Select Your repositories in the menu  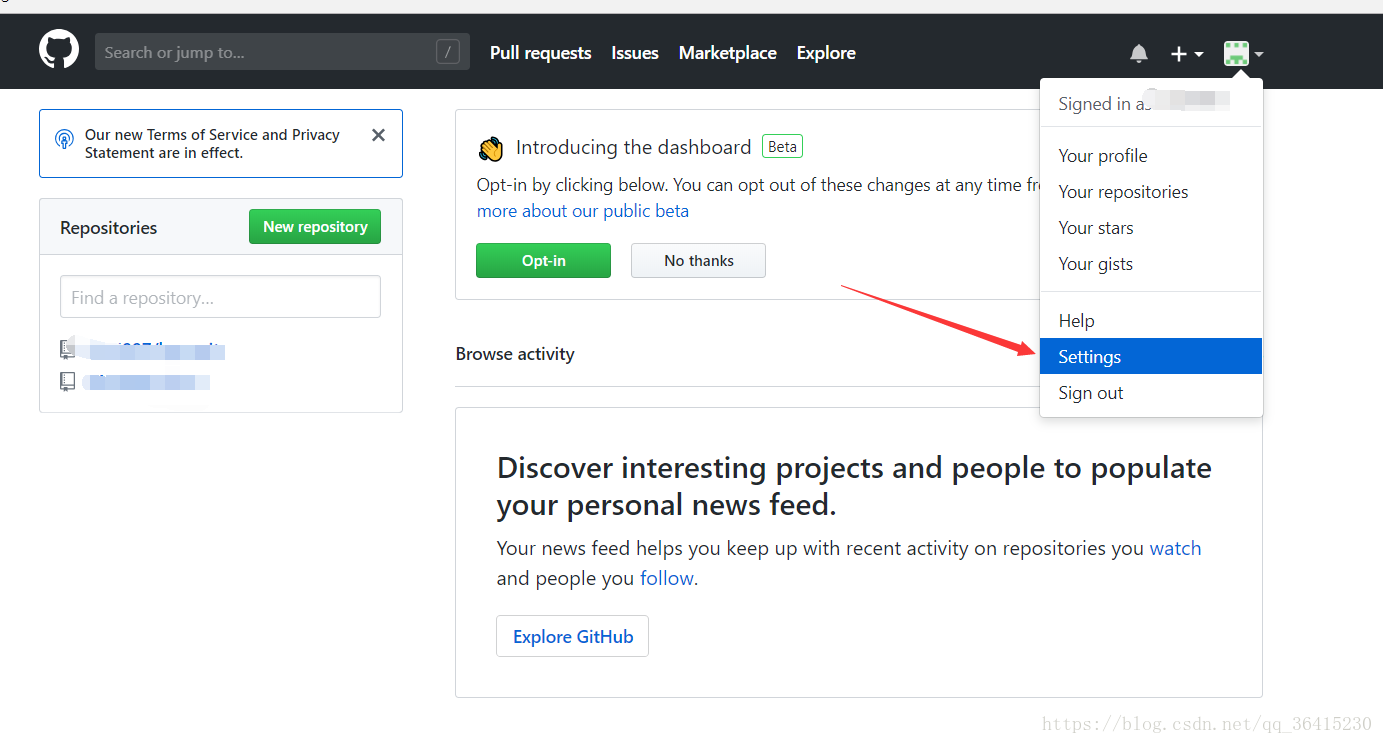(x=1151, y=192)
